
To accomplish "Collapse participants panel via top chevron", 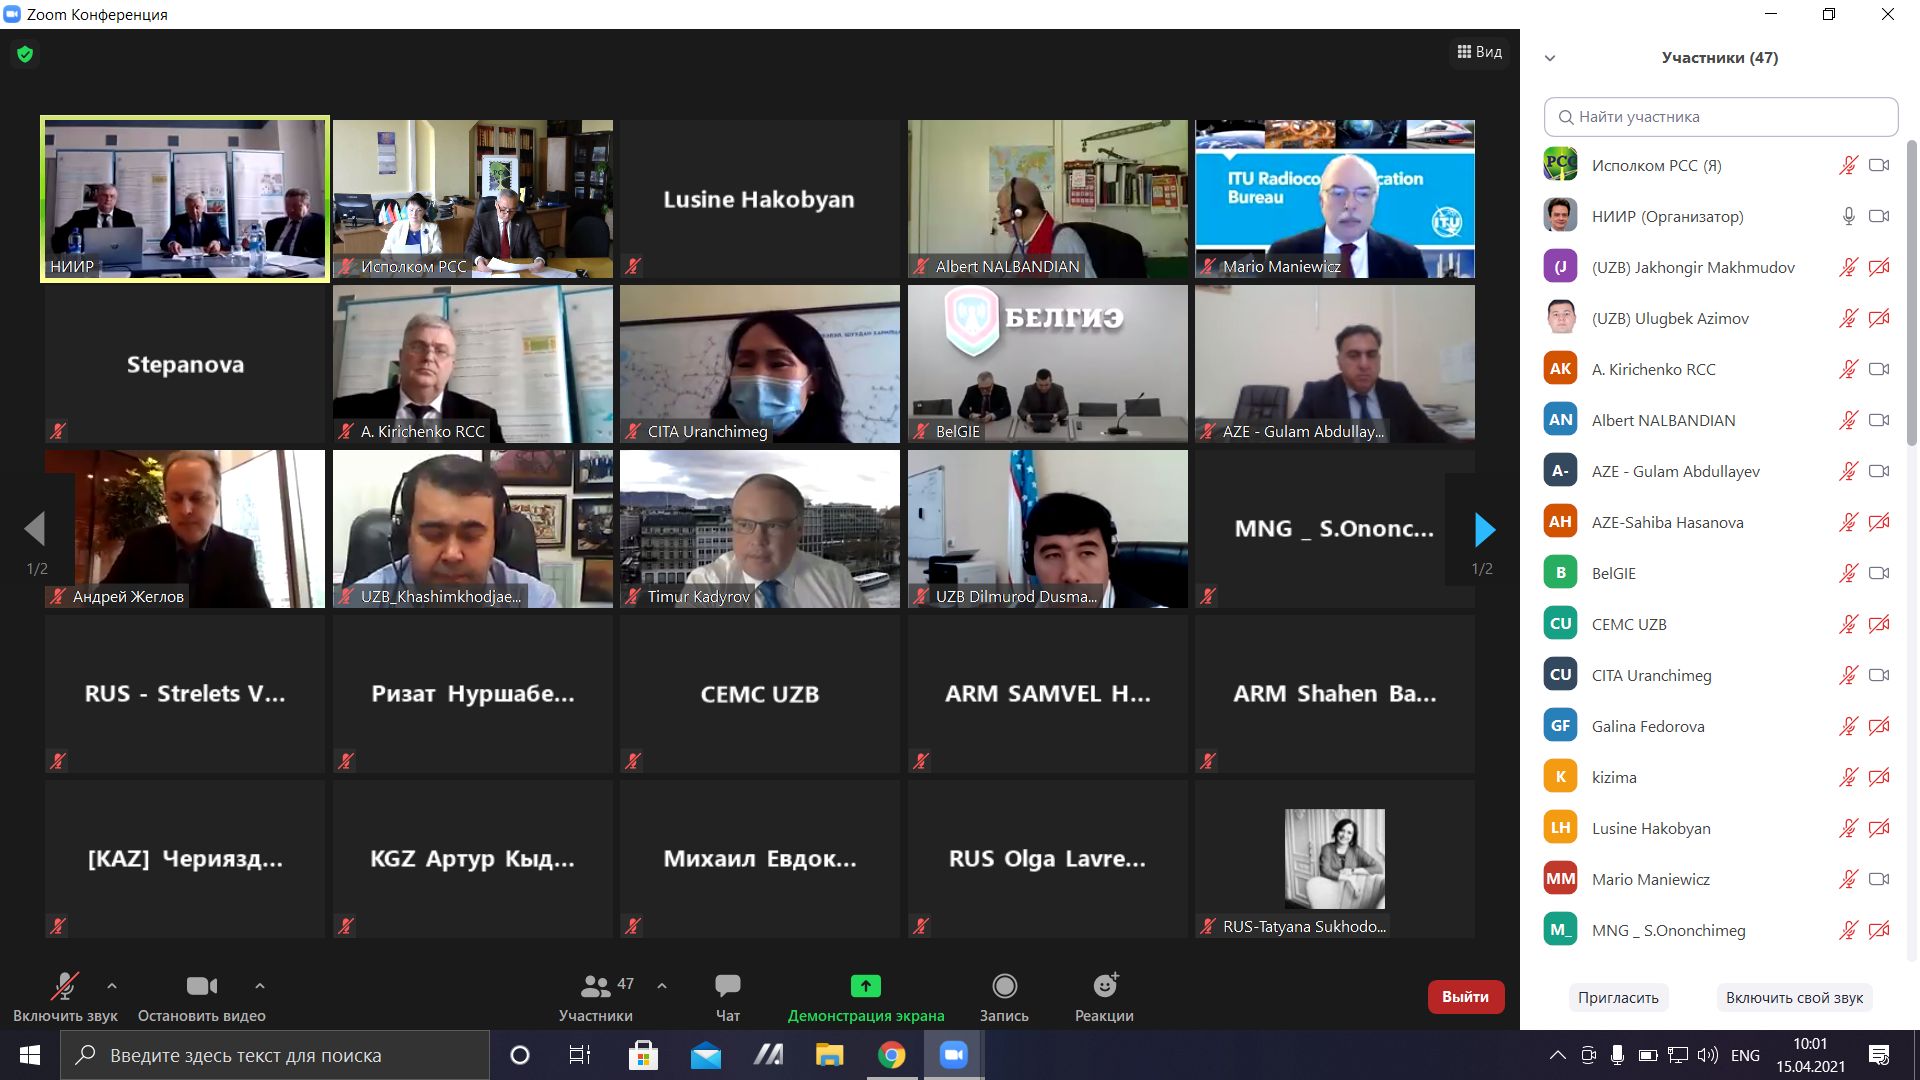I will click(1550, 58).
